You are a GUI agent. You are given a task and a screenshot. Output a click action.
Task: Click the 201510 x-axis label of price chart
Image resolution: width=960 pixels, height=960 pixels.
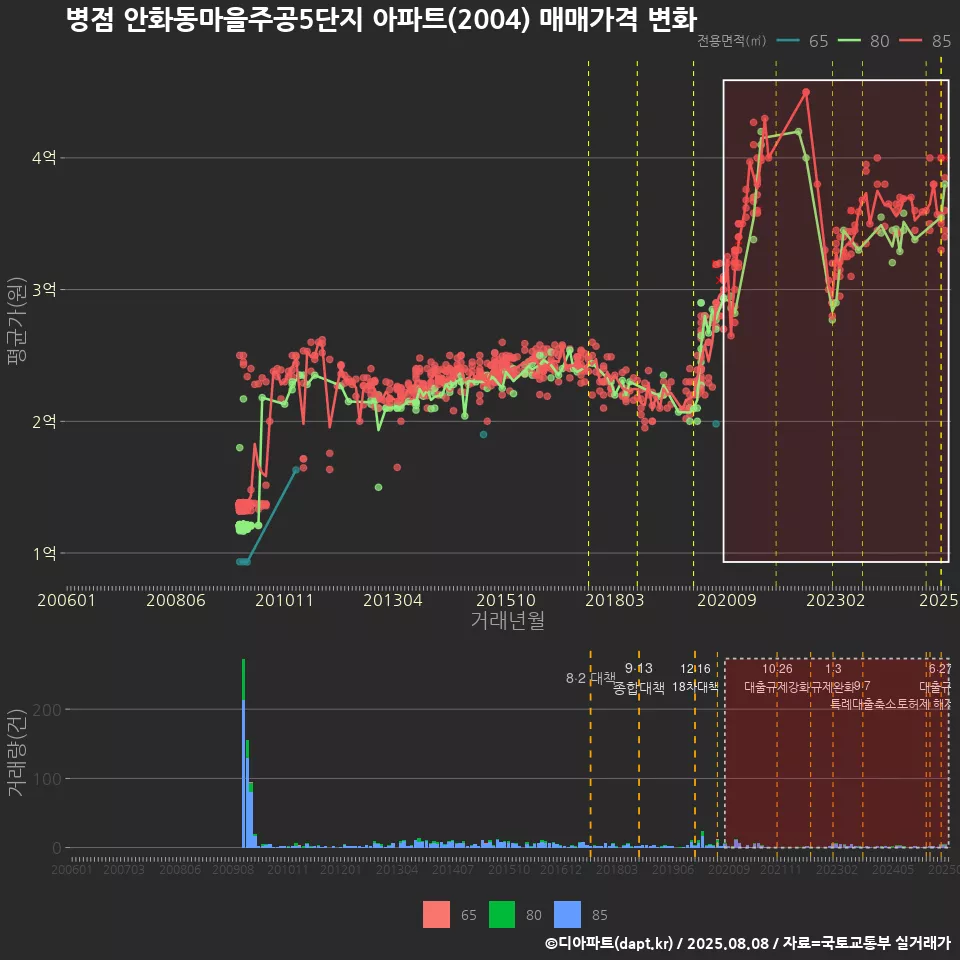coord(506,600)
